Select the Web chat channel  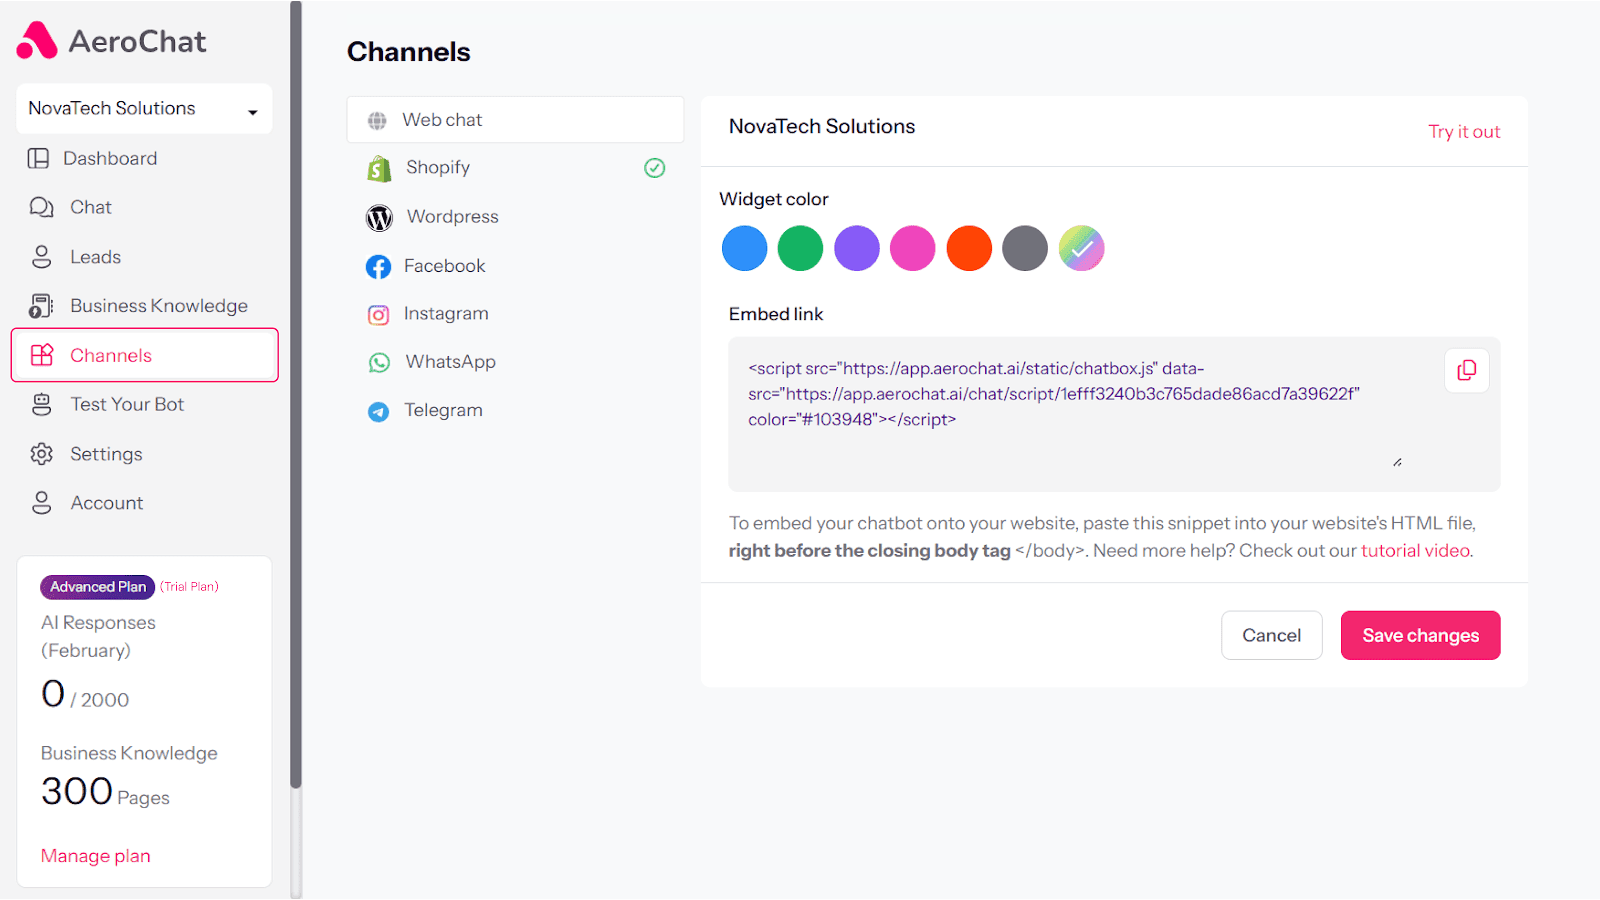[x=441, y=119]
